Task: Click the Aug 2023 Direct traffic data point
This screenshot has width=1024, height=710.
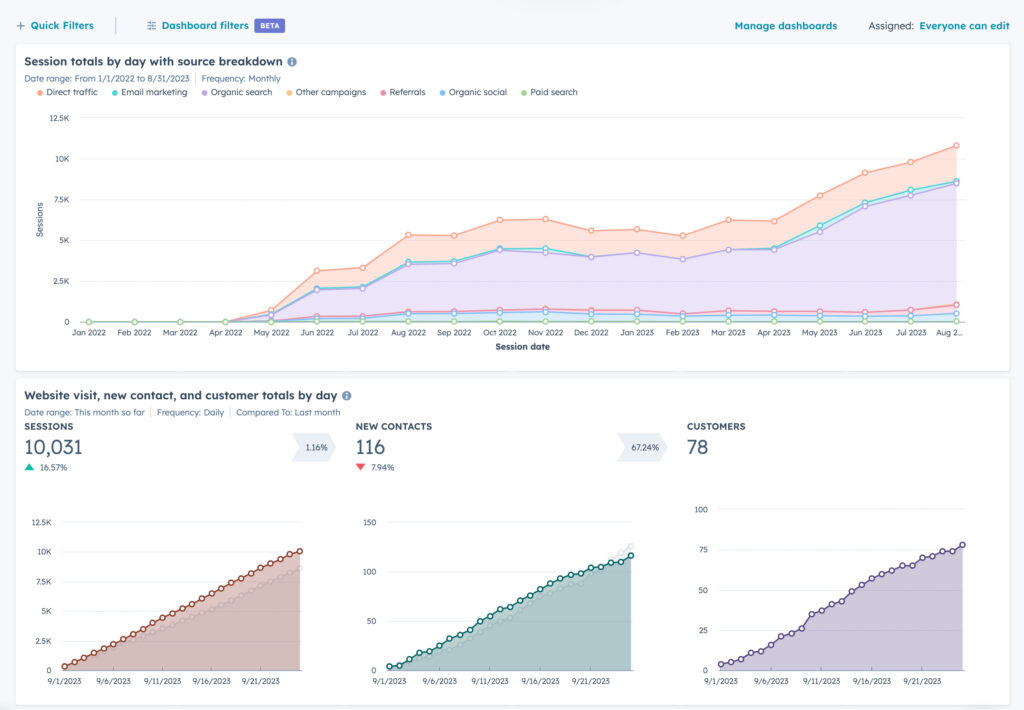Action: (x=956, y=145)
